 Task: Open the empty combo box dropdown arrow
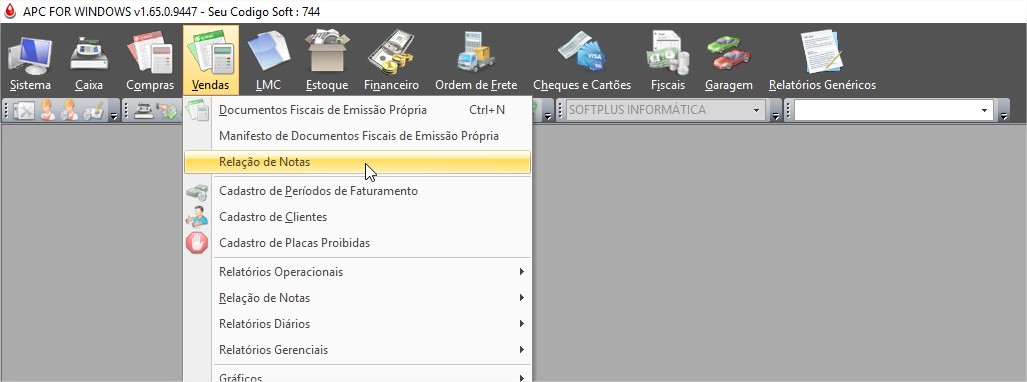pos(984,110)
